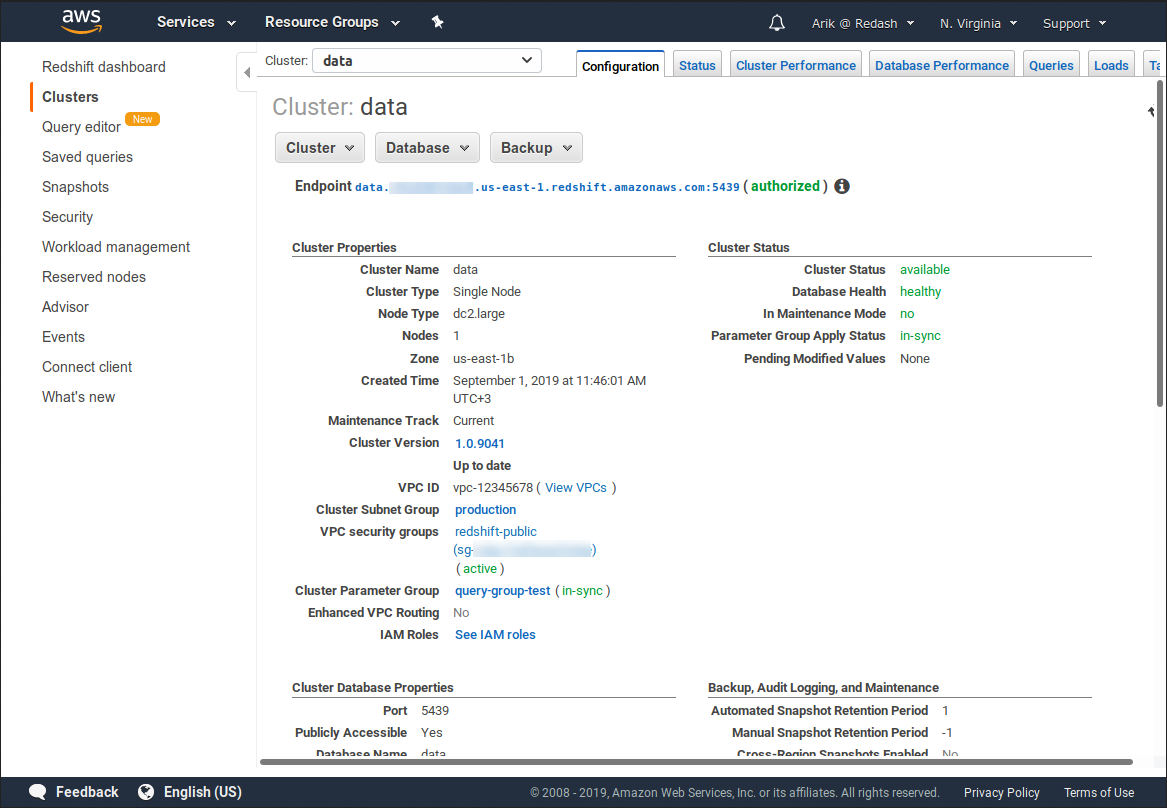Switch to the Status tab

click(x=697, y=65)
